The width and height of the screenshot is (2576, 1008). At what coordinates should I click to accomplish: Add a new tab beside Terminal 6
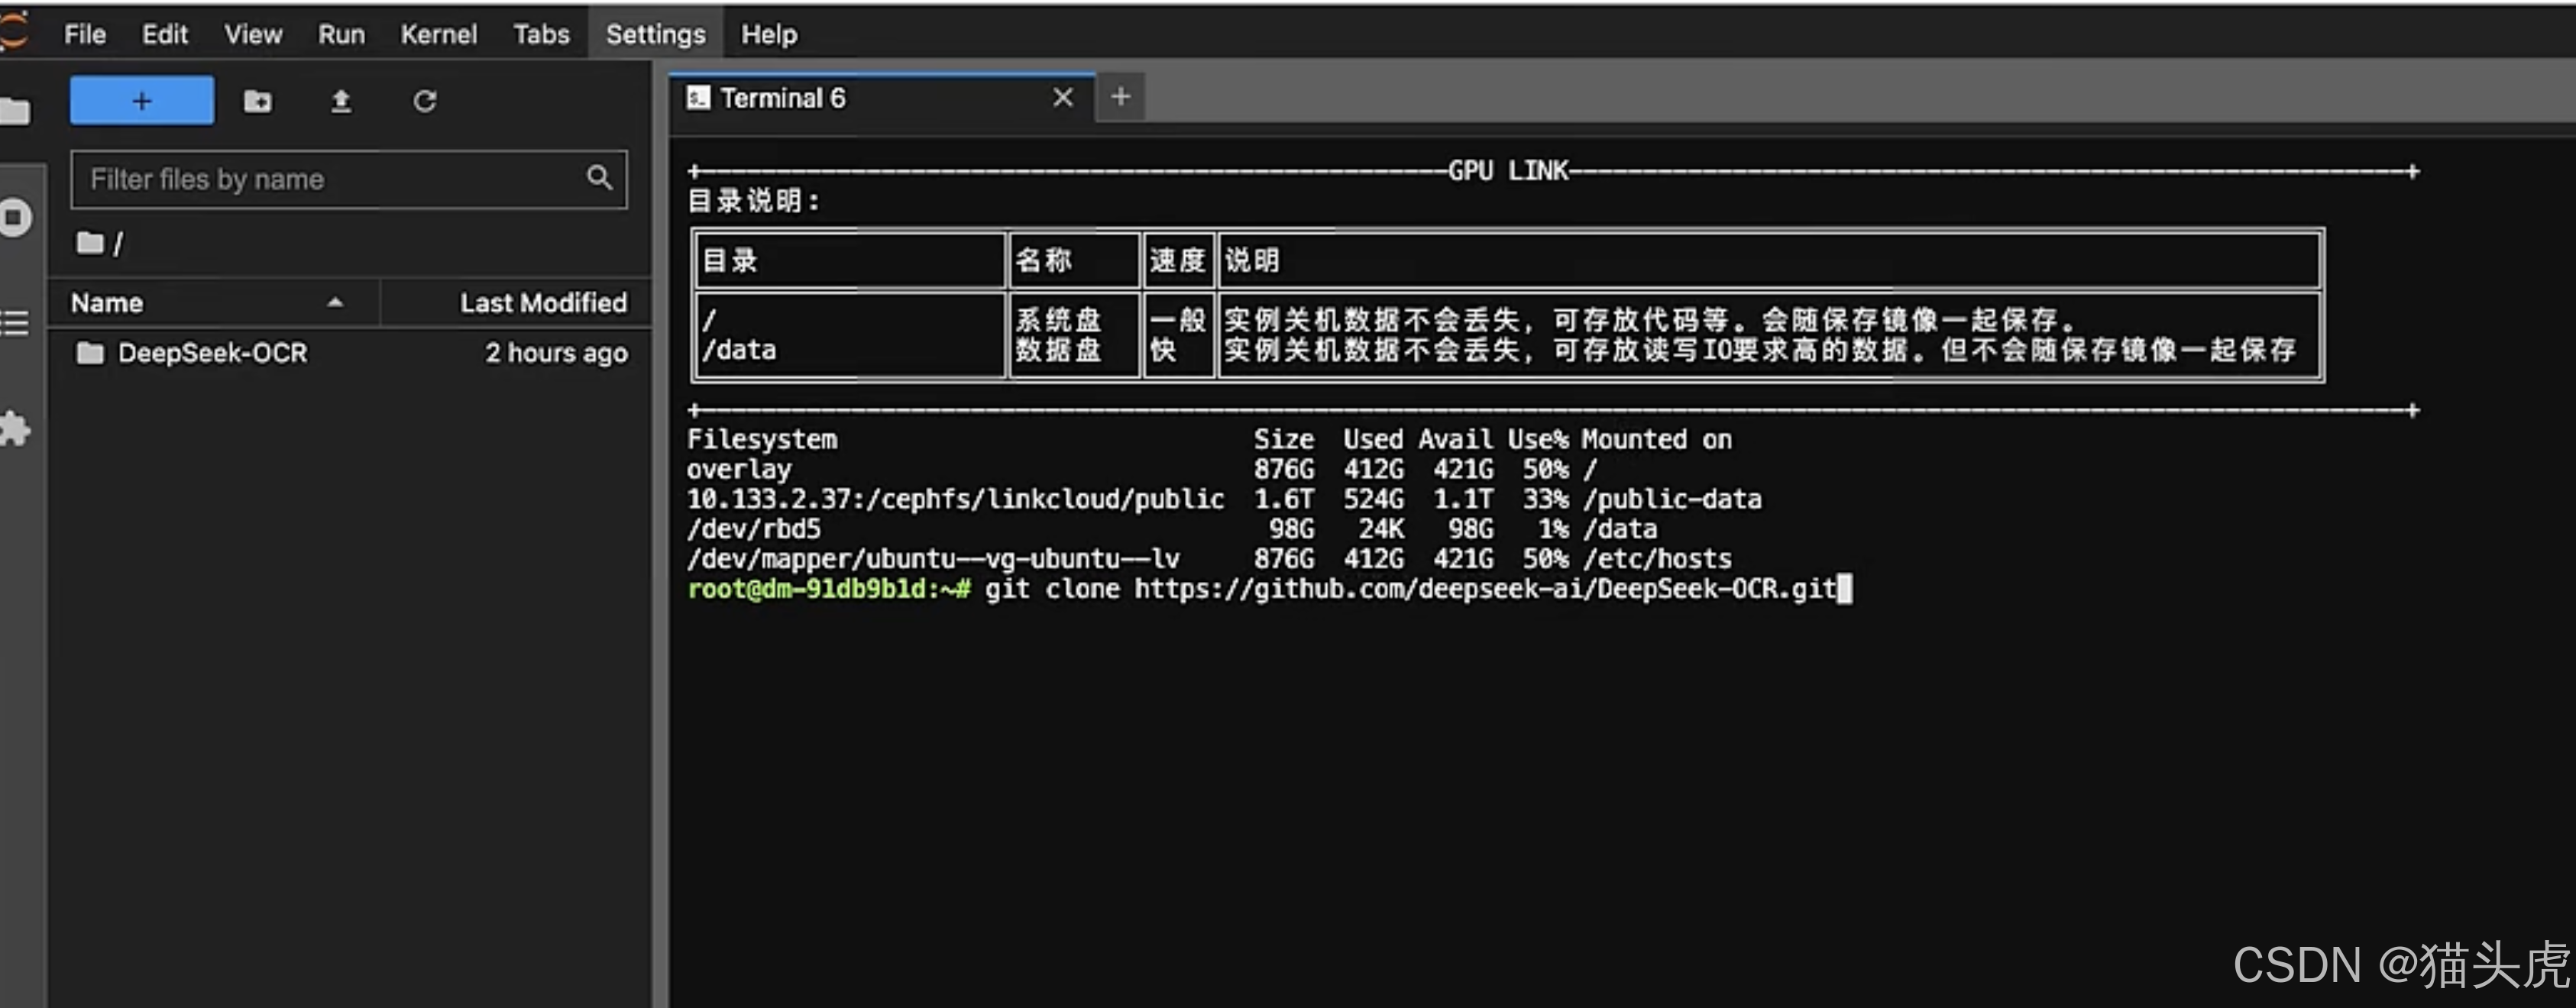tap(1120, 97)
